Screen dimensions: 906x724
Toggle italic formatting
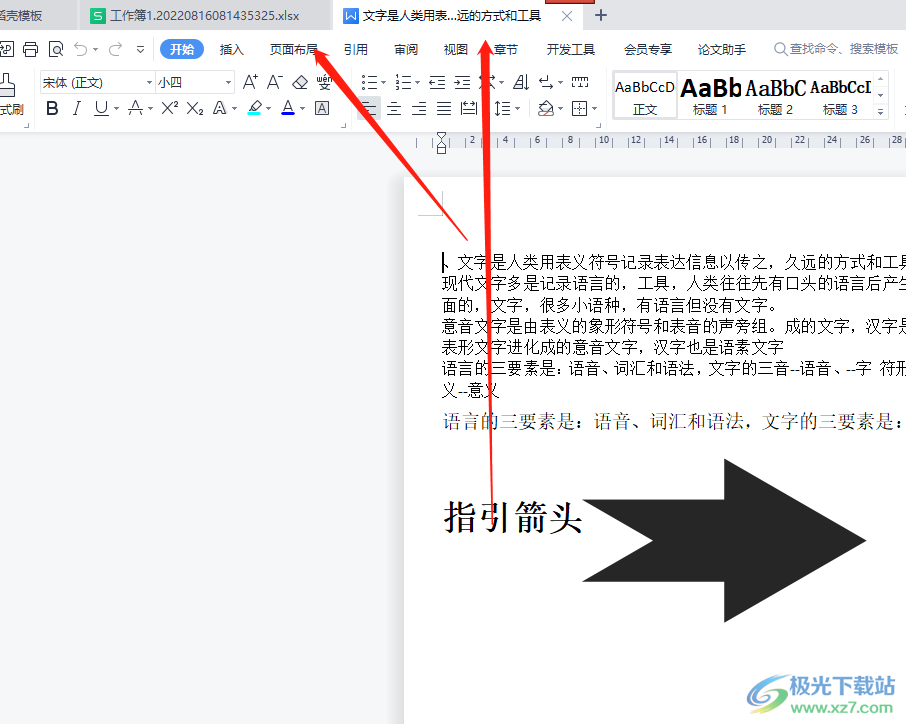pos(76,108)
